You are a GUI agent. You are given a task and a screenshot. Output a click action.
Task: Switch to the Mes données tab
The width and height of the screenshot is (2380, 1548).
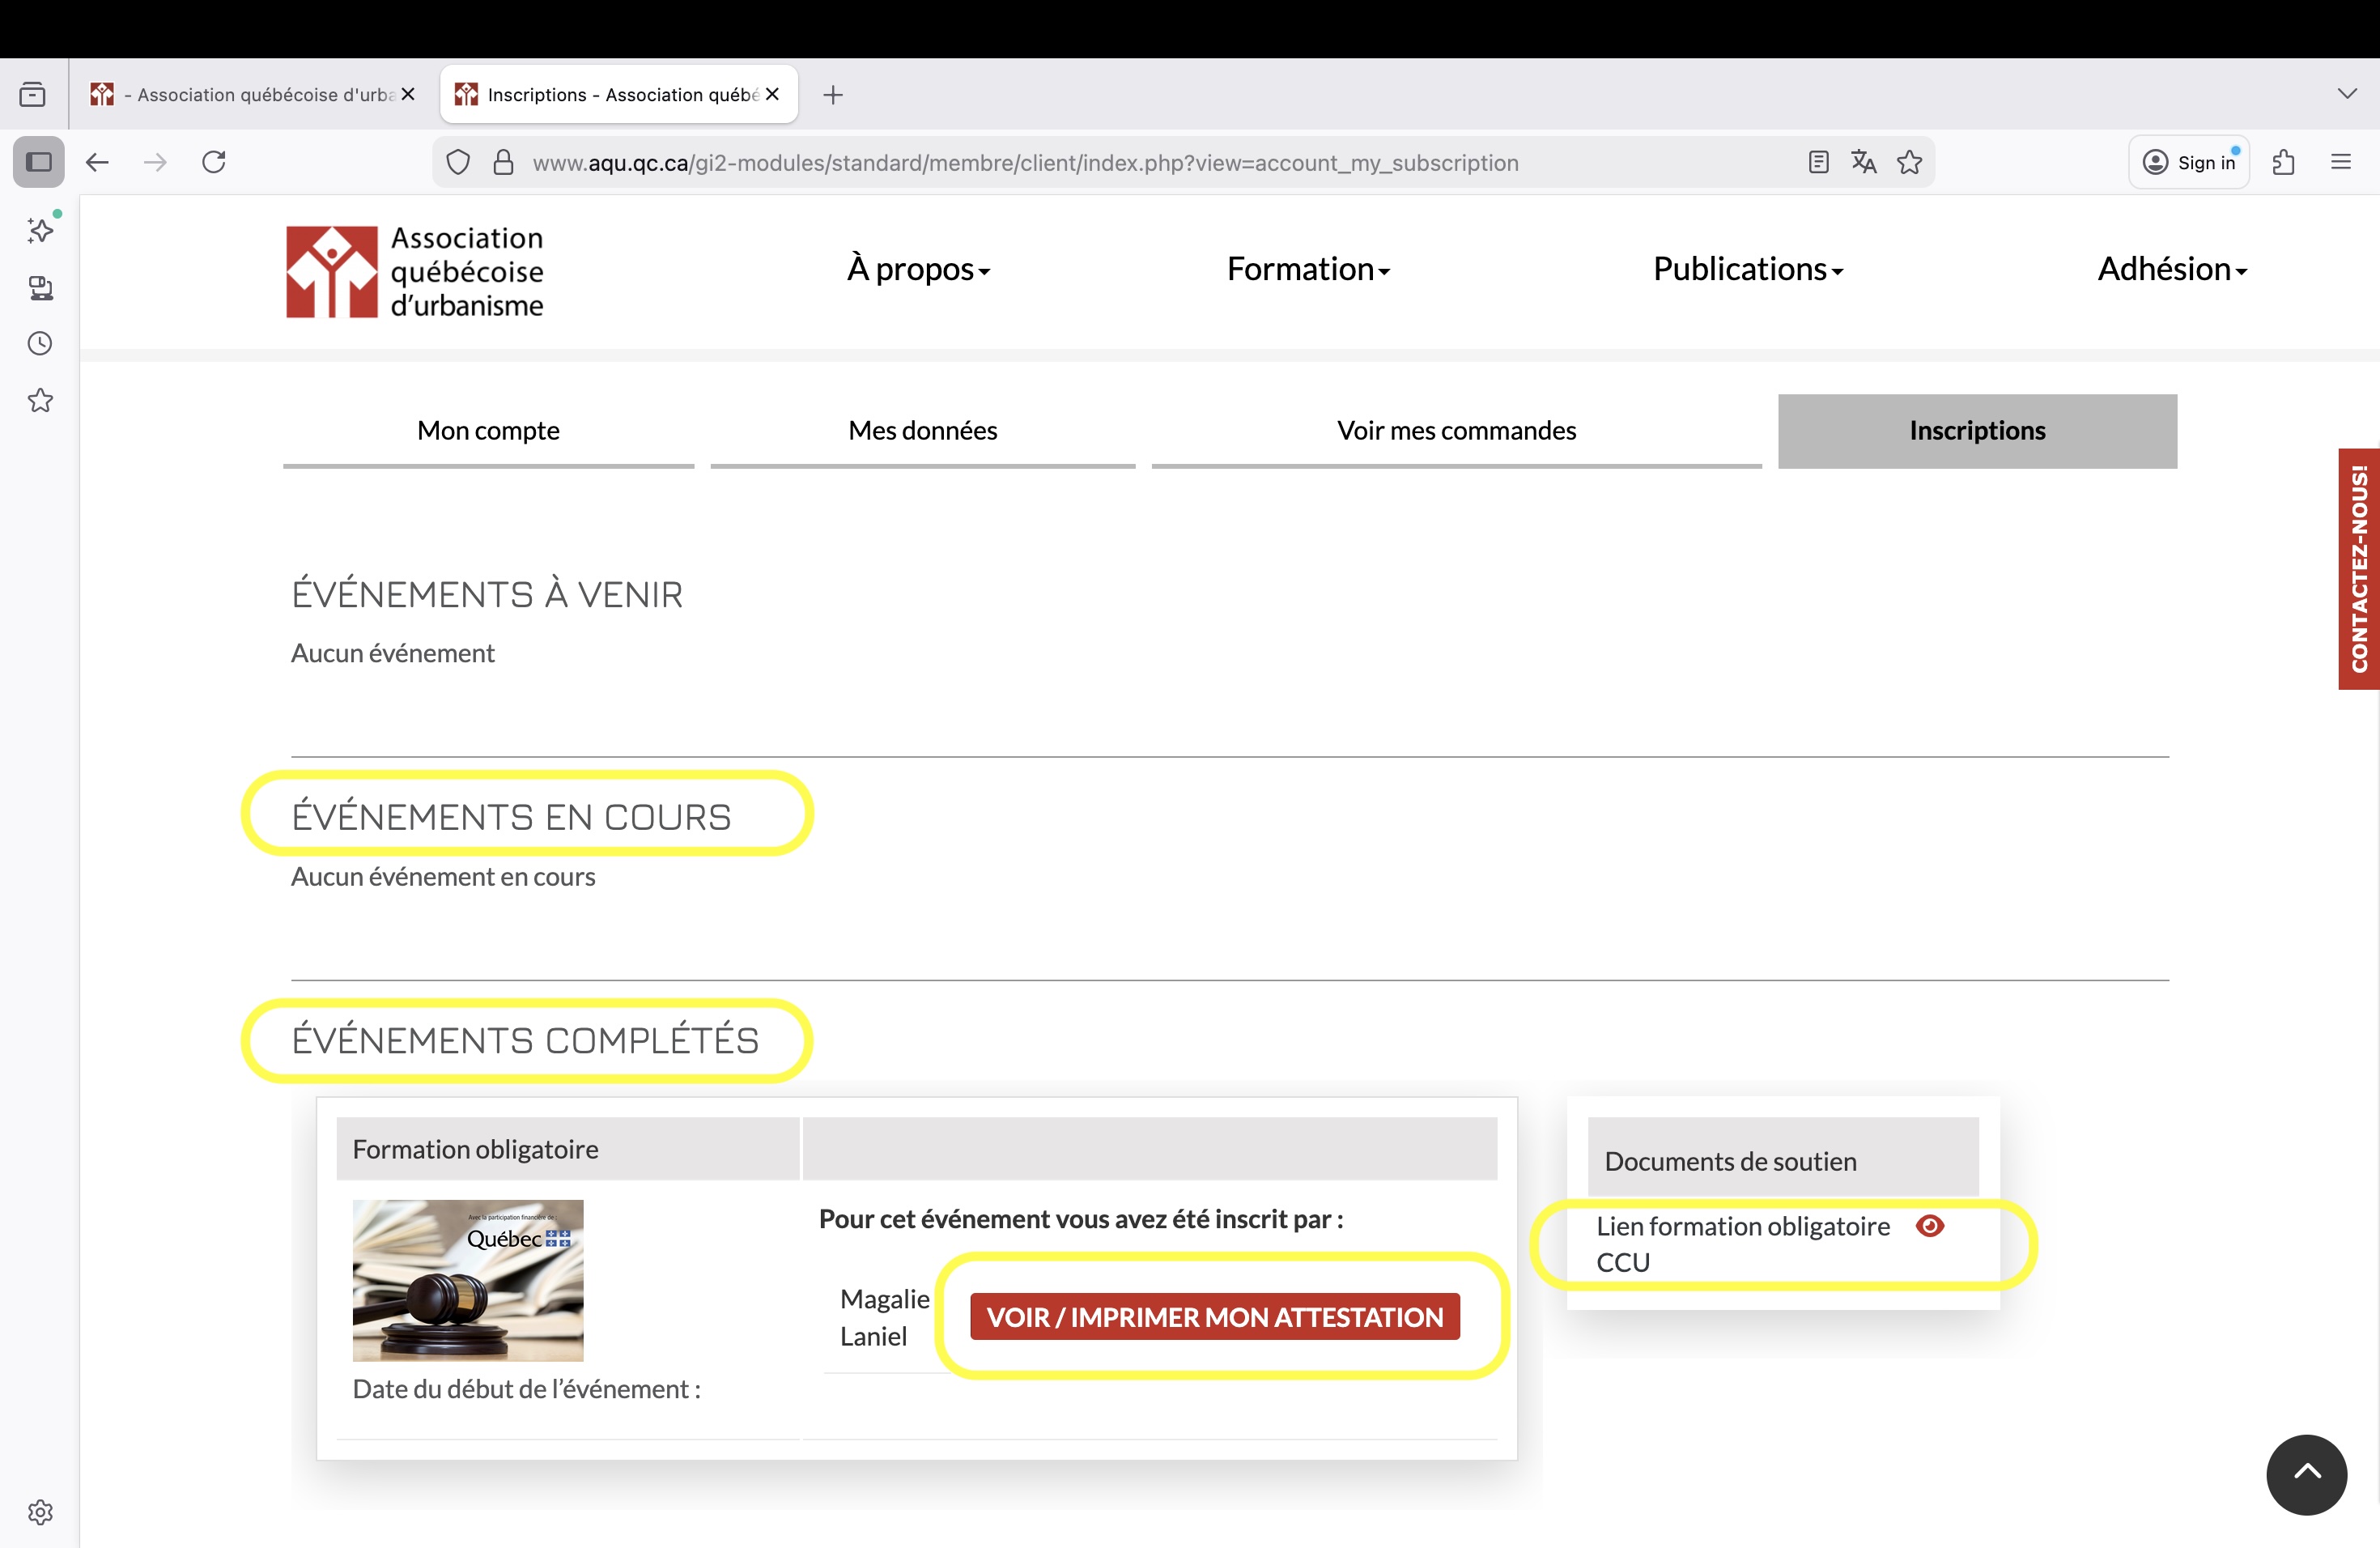[922, 431]
